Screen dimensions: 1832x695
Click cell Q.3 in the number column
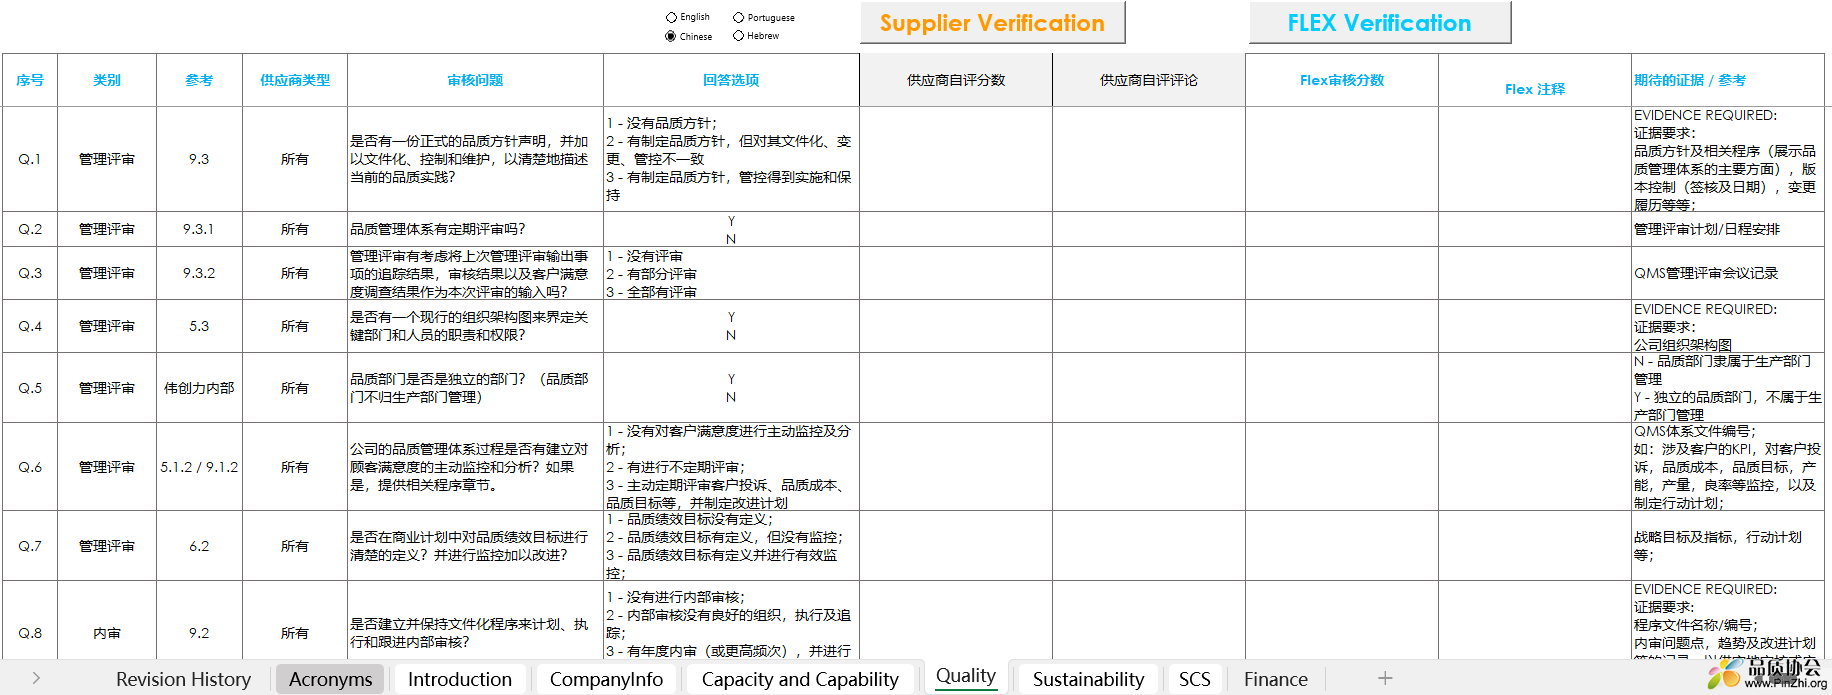click(30, 273)
